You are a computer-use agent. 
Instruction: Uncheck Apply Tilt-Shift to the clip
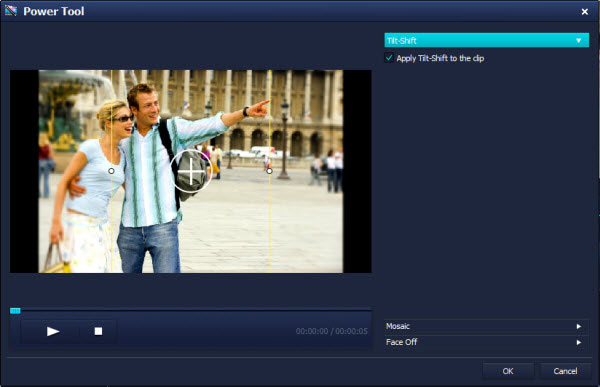(389, 58)
